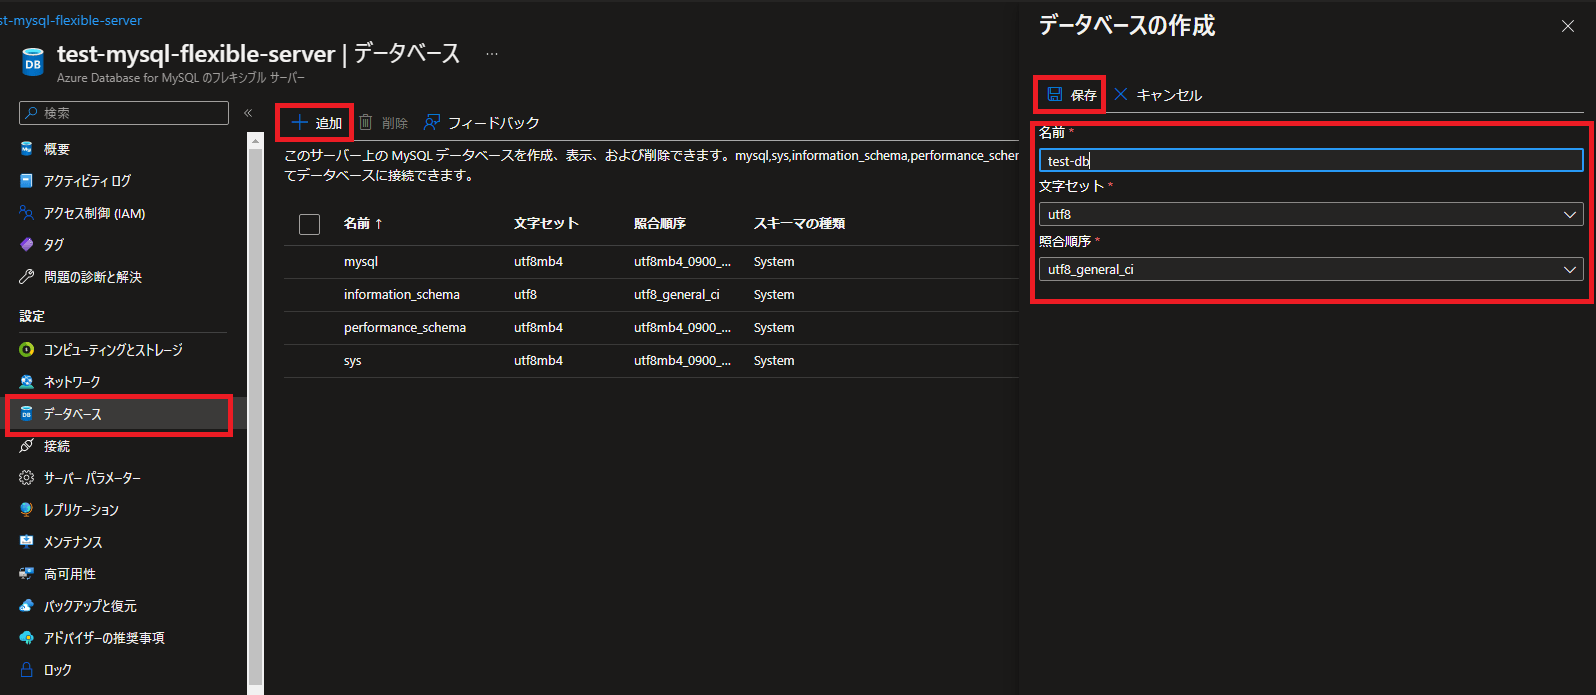Click the Tags (タグ) purple tag icon
This screenshot has height=695, width=1596.
point(27,245)
